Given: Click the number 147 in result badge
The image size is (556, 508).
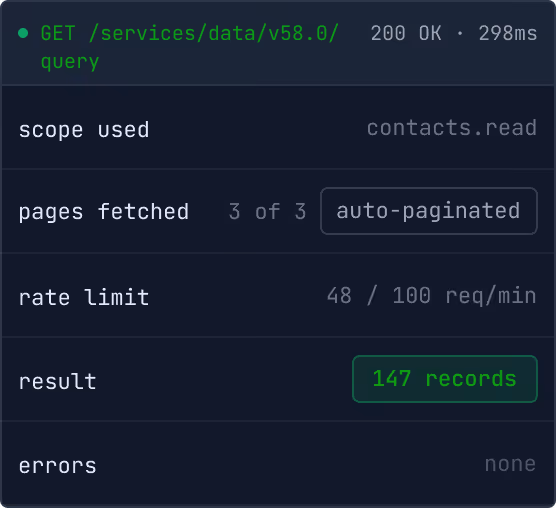Looking at the screenshot, I should coord(392,379).
